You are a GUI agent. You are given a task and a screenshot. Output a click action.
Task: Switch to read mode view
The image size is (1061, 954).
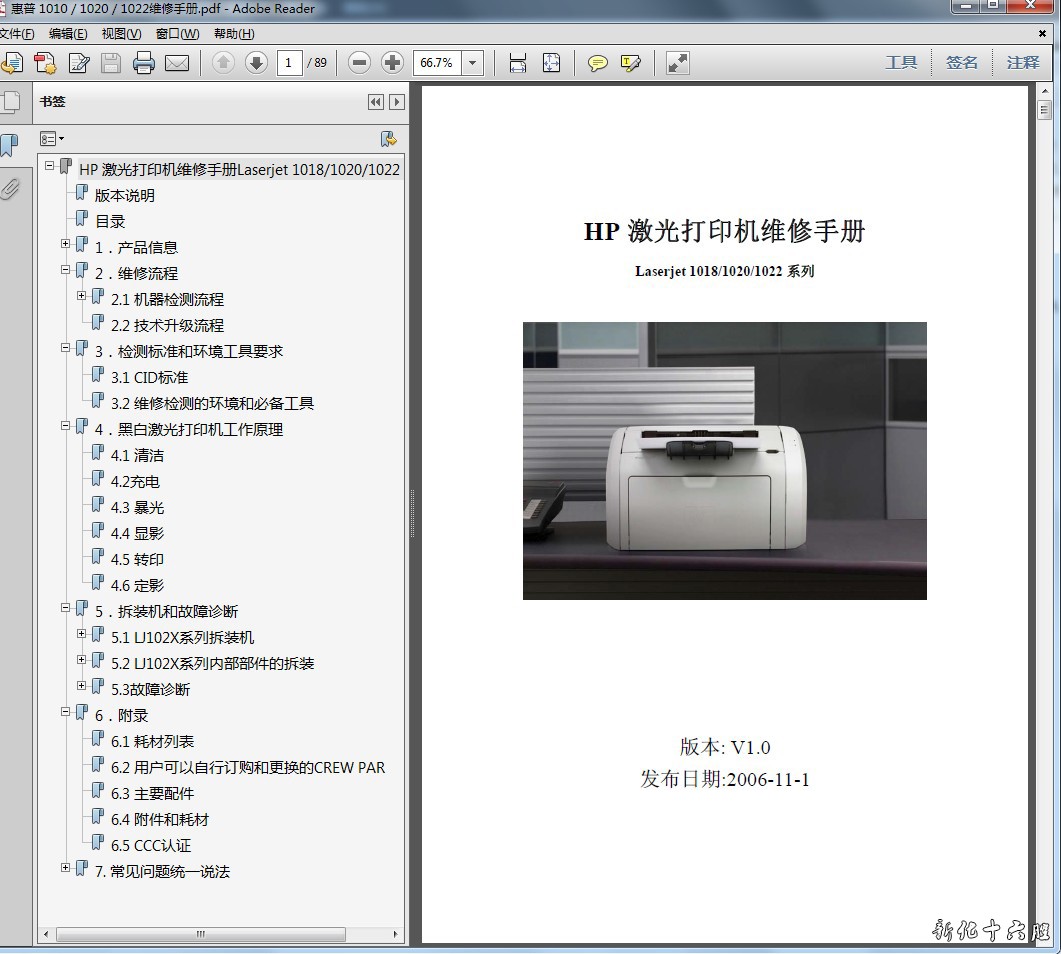point(678,63)
